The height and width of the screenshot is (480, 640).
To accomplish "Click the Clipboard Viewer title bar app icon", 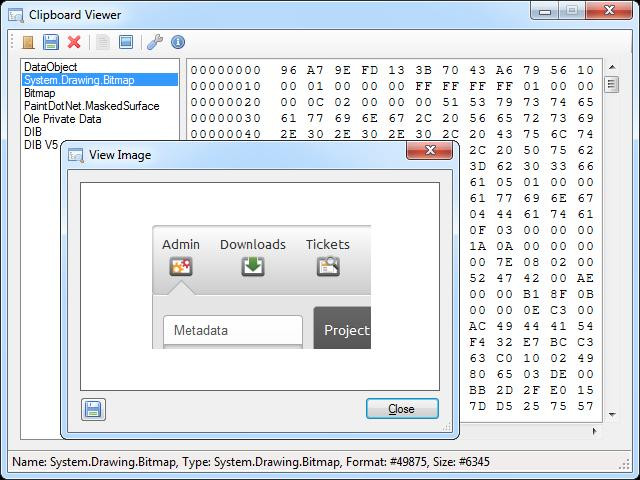I will (x=16, y=15).
